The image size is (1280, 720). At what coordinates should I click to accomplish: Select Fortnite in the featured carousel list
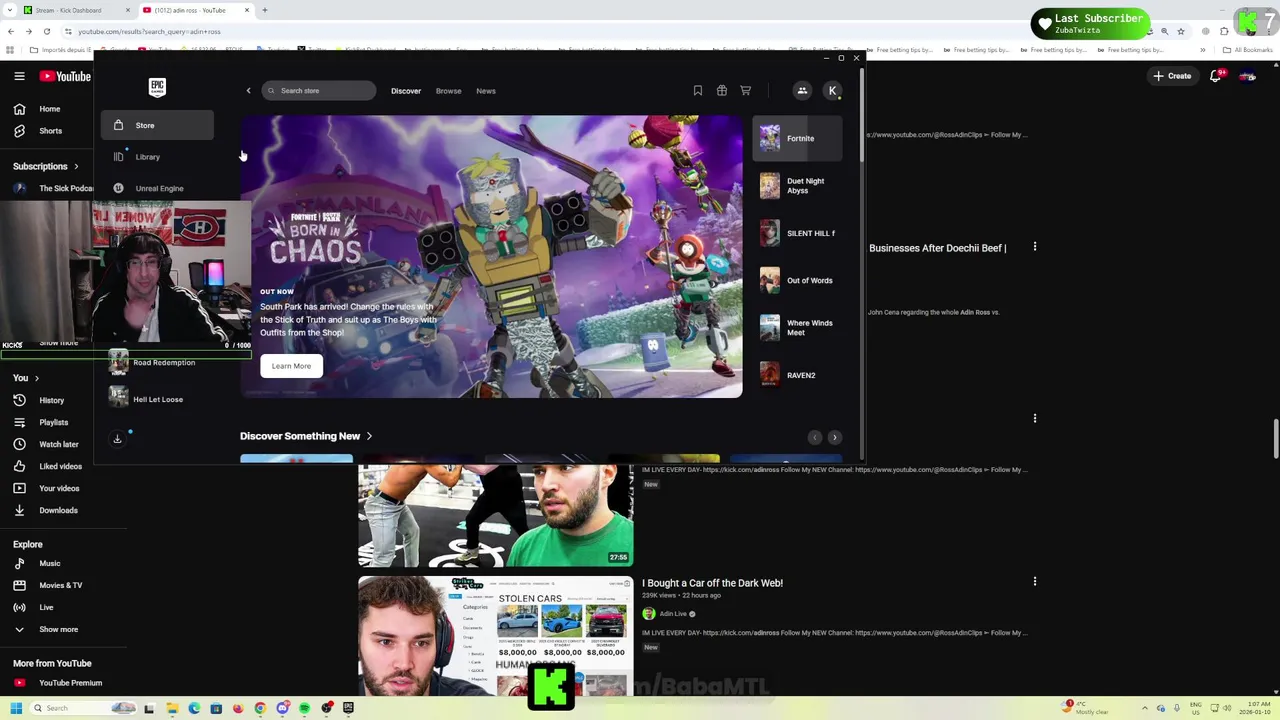click(797, 138)
